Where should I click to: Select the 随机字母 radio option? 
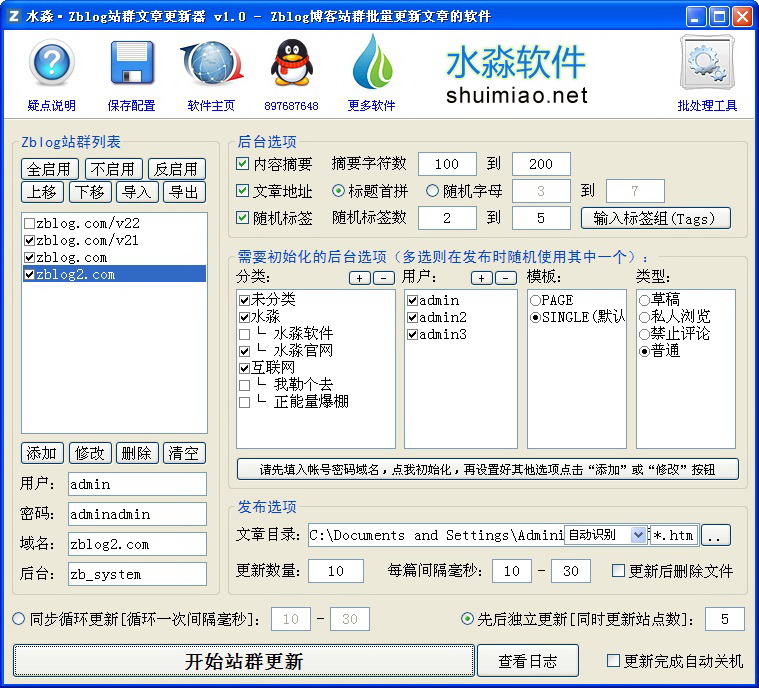coord(432,191)
